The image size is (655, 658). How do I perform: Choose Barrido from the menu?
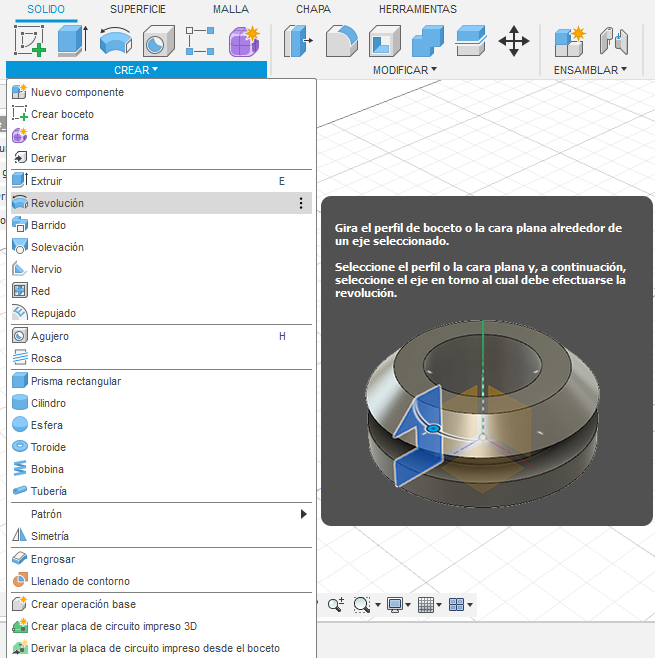coord(161,225)
